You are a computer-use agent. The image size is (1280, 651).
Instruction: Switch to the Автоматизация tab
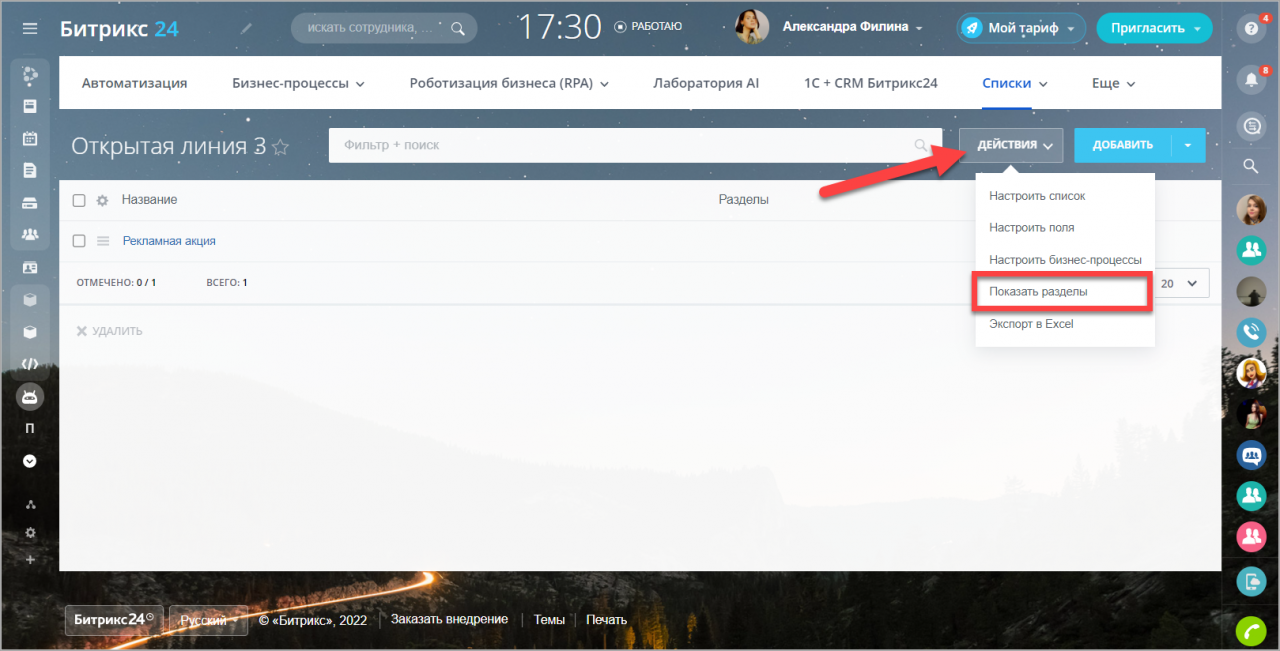click(x=134, y=83)
